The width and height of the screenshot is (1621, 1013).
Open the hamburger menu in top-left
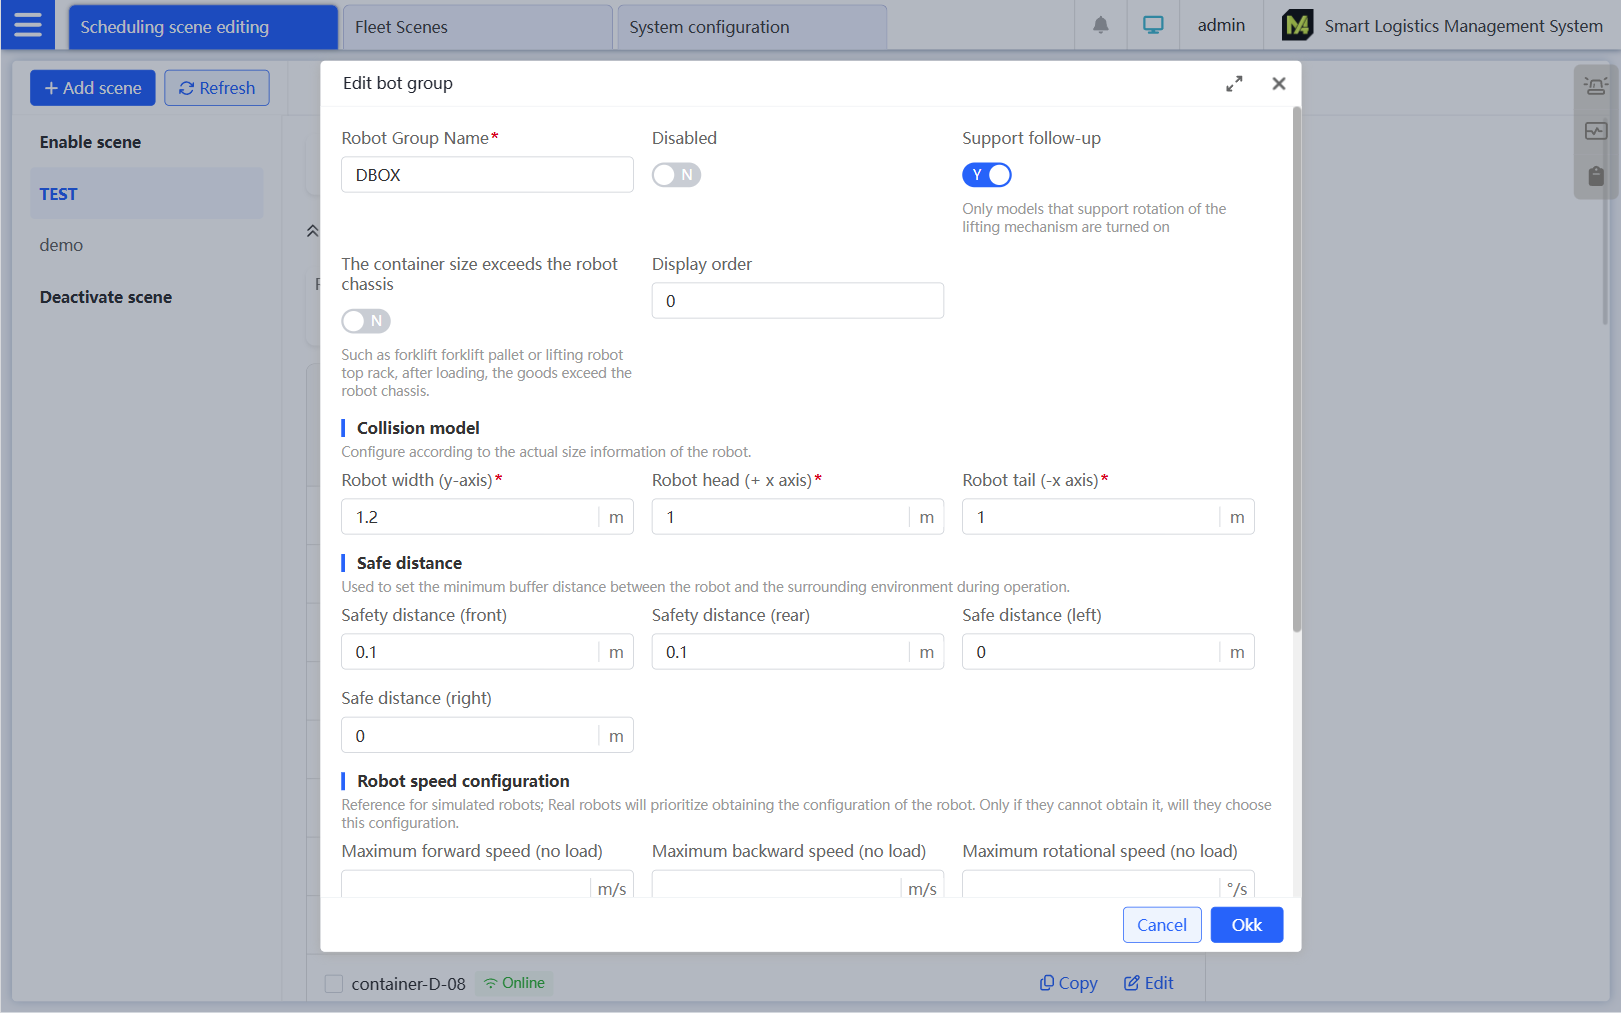[x=28, y=25]
